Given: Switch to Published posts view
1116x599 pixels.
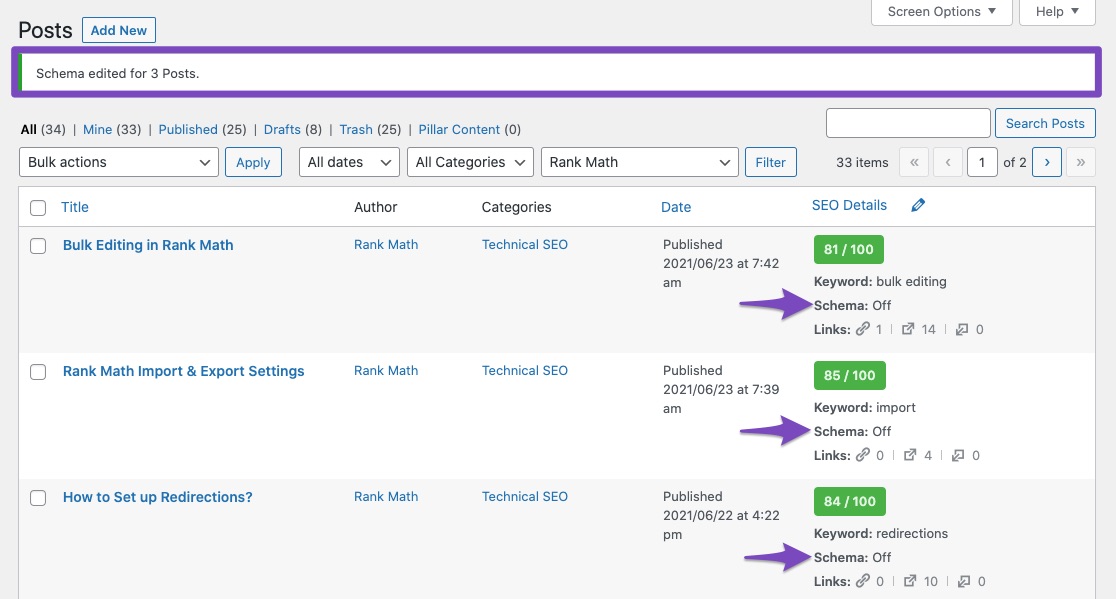Looking at the screenshot, I should [188, 129].
